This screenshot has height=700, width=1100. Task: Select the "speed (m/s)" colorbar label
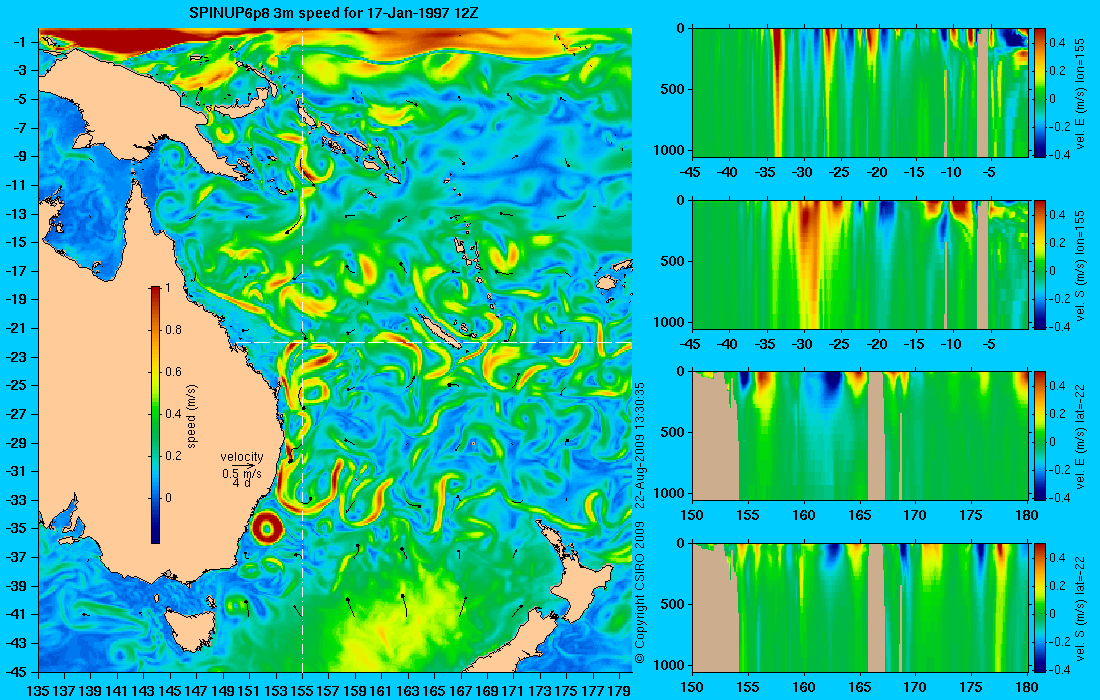192,415
